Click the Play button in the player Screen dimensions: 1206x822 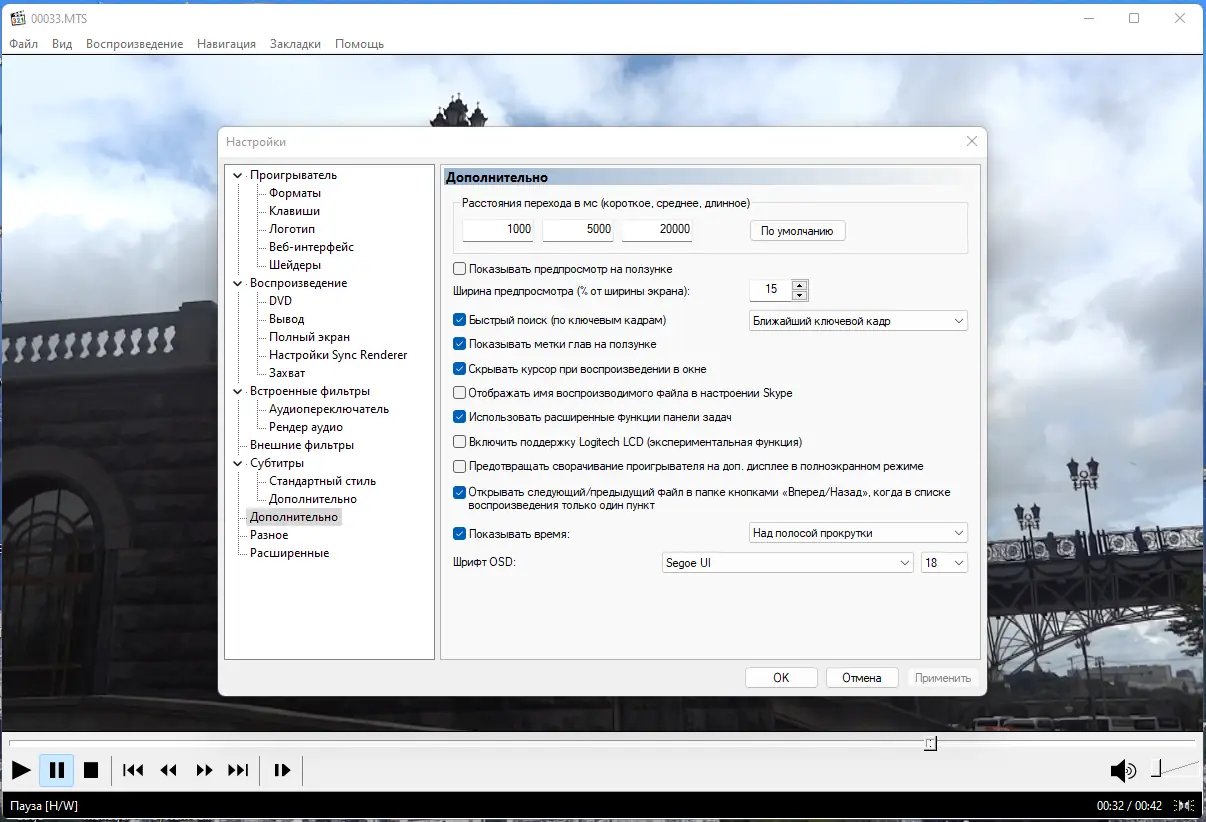point(20,770)
